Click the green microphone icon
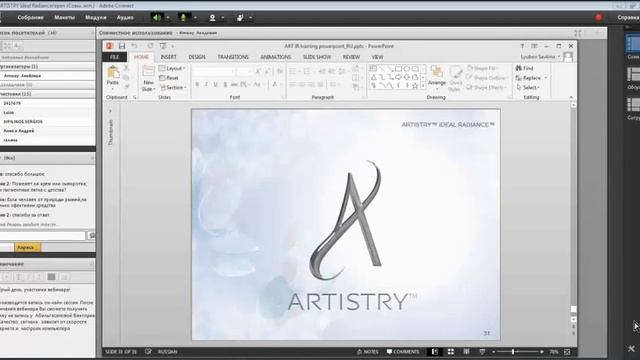This screenshot has width=640, height=360. click(x=183, y=18)
